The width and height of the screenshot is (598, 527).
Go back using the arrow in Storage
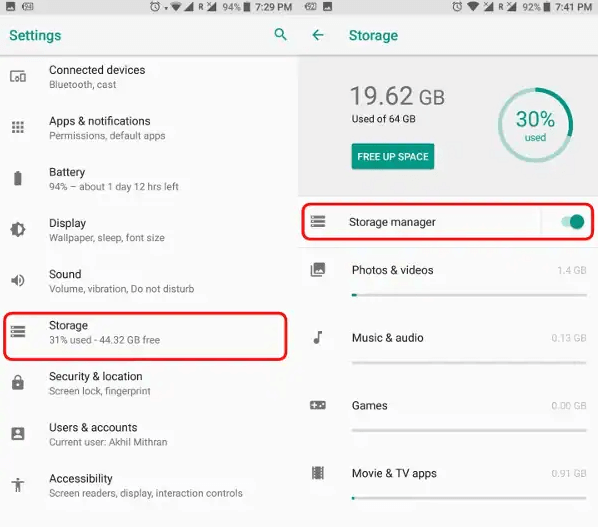318,35
